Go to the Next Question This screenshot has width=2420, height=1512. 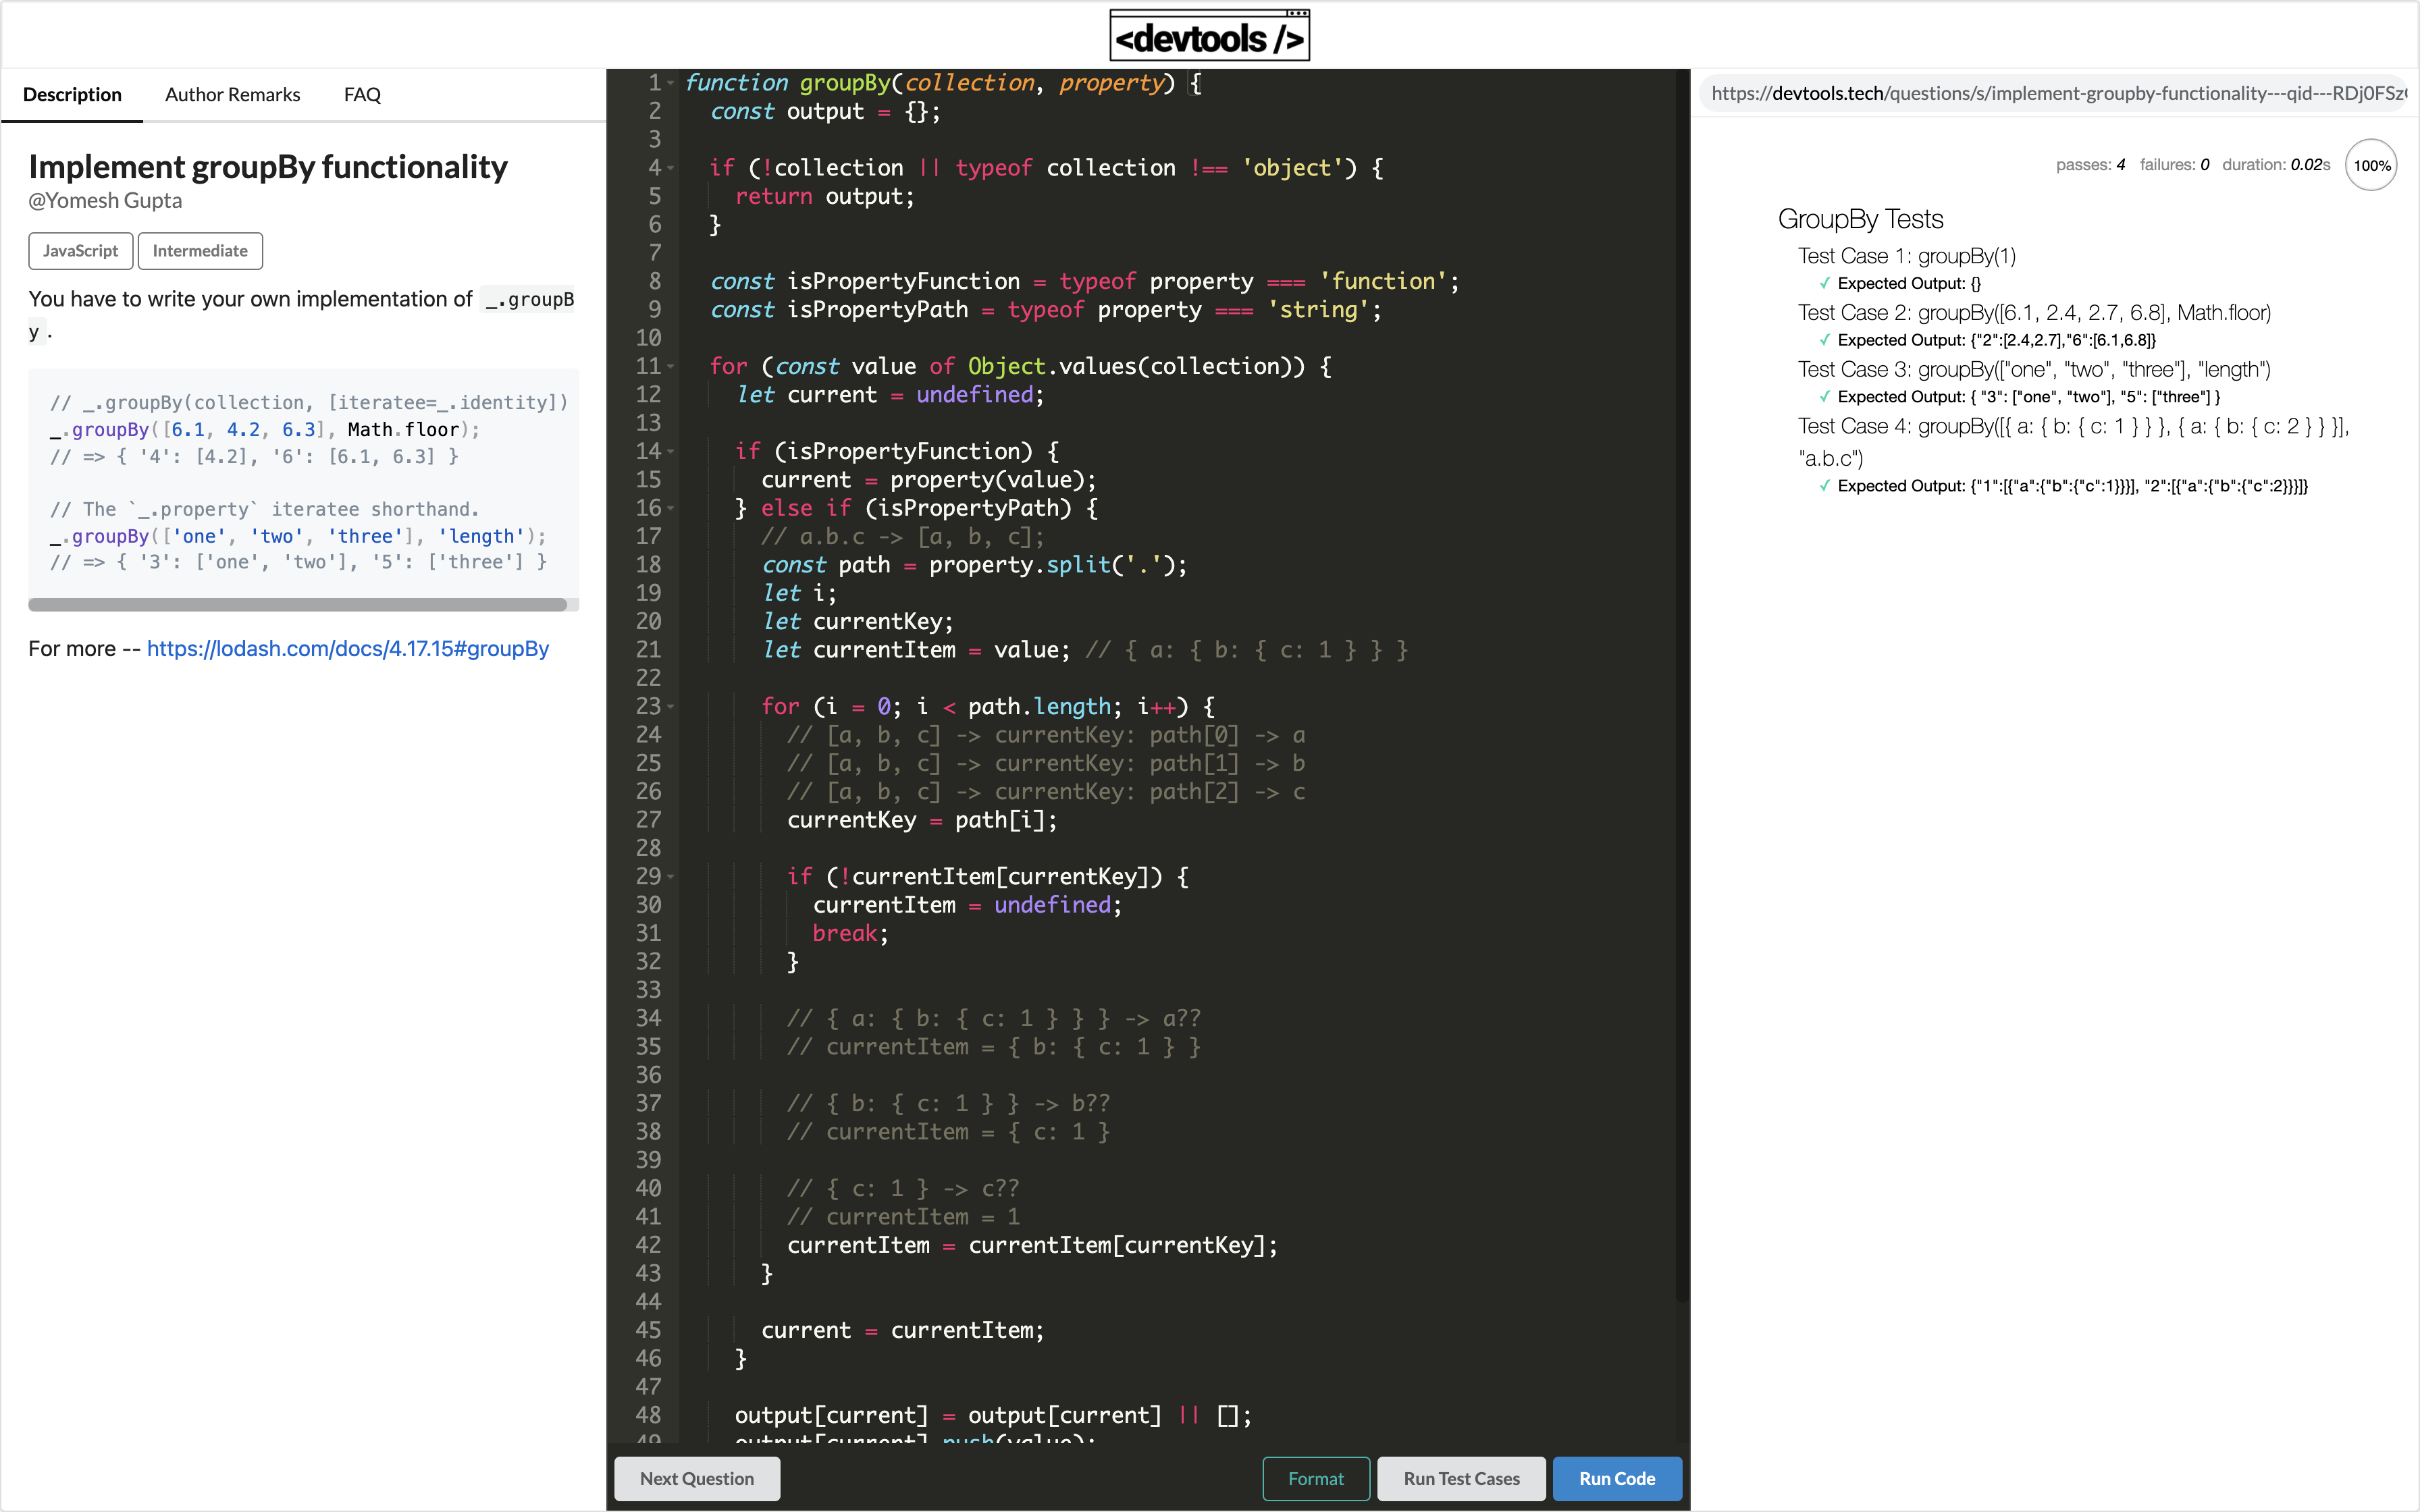(697, 1478)
